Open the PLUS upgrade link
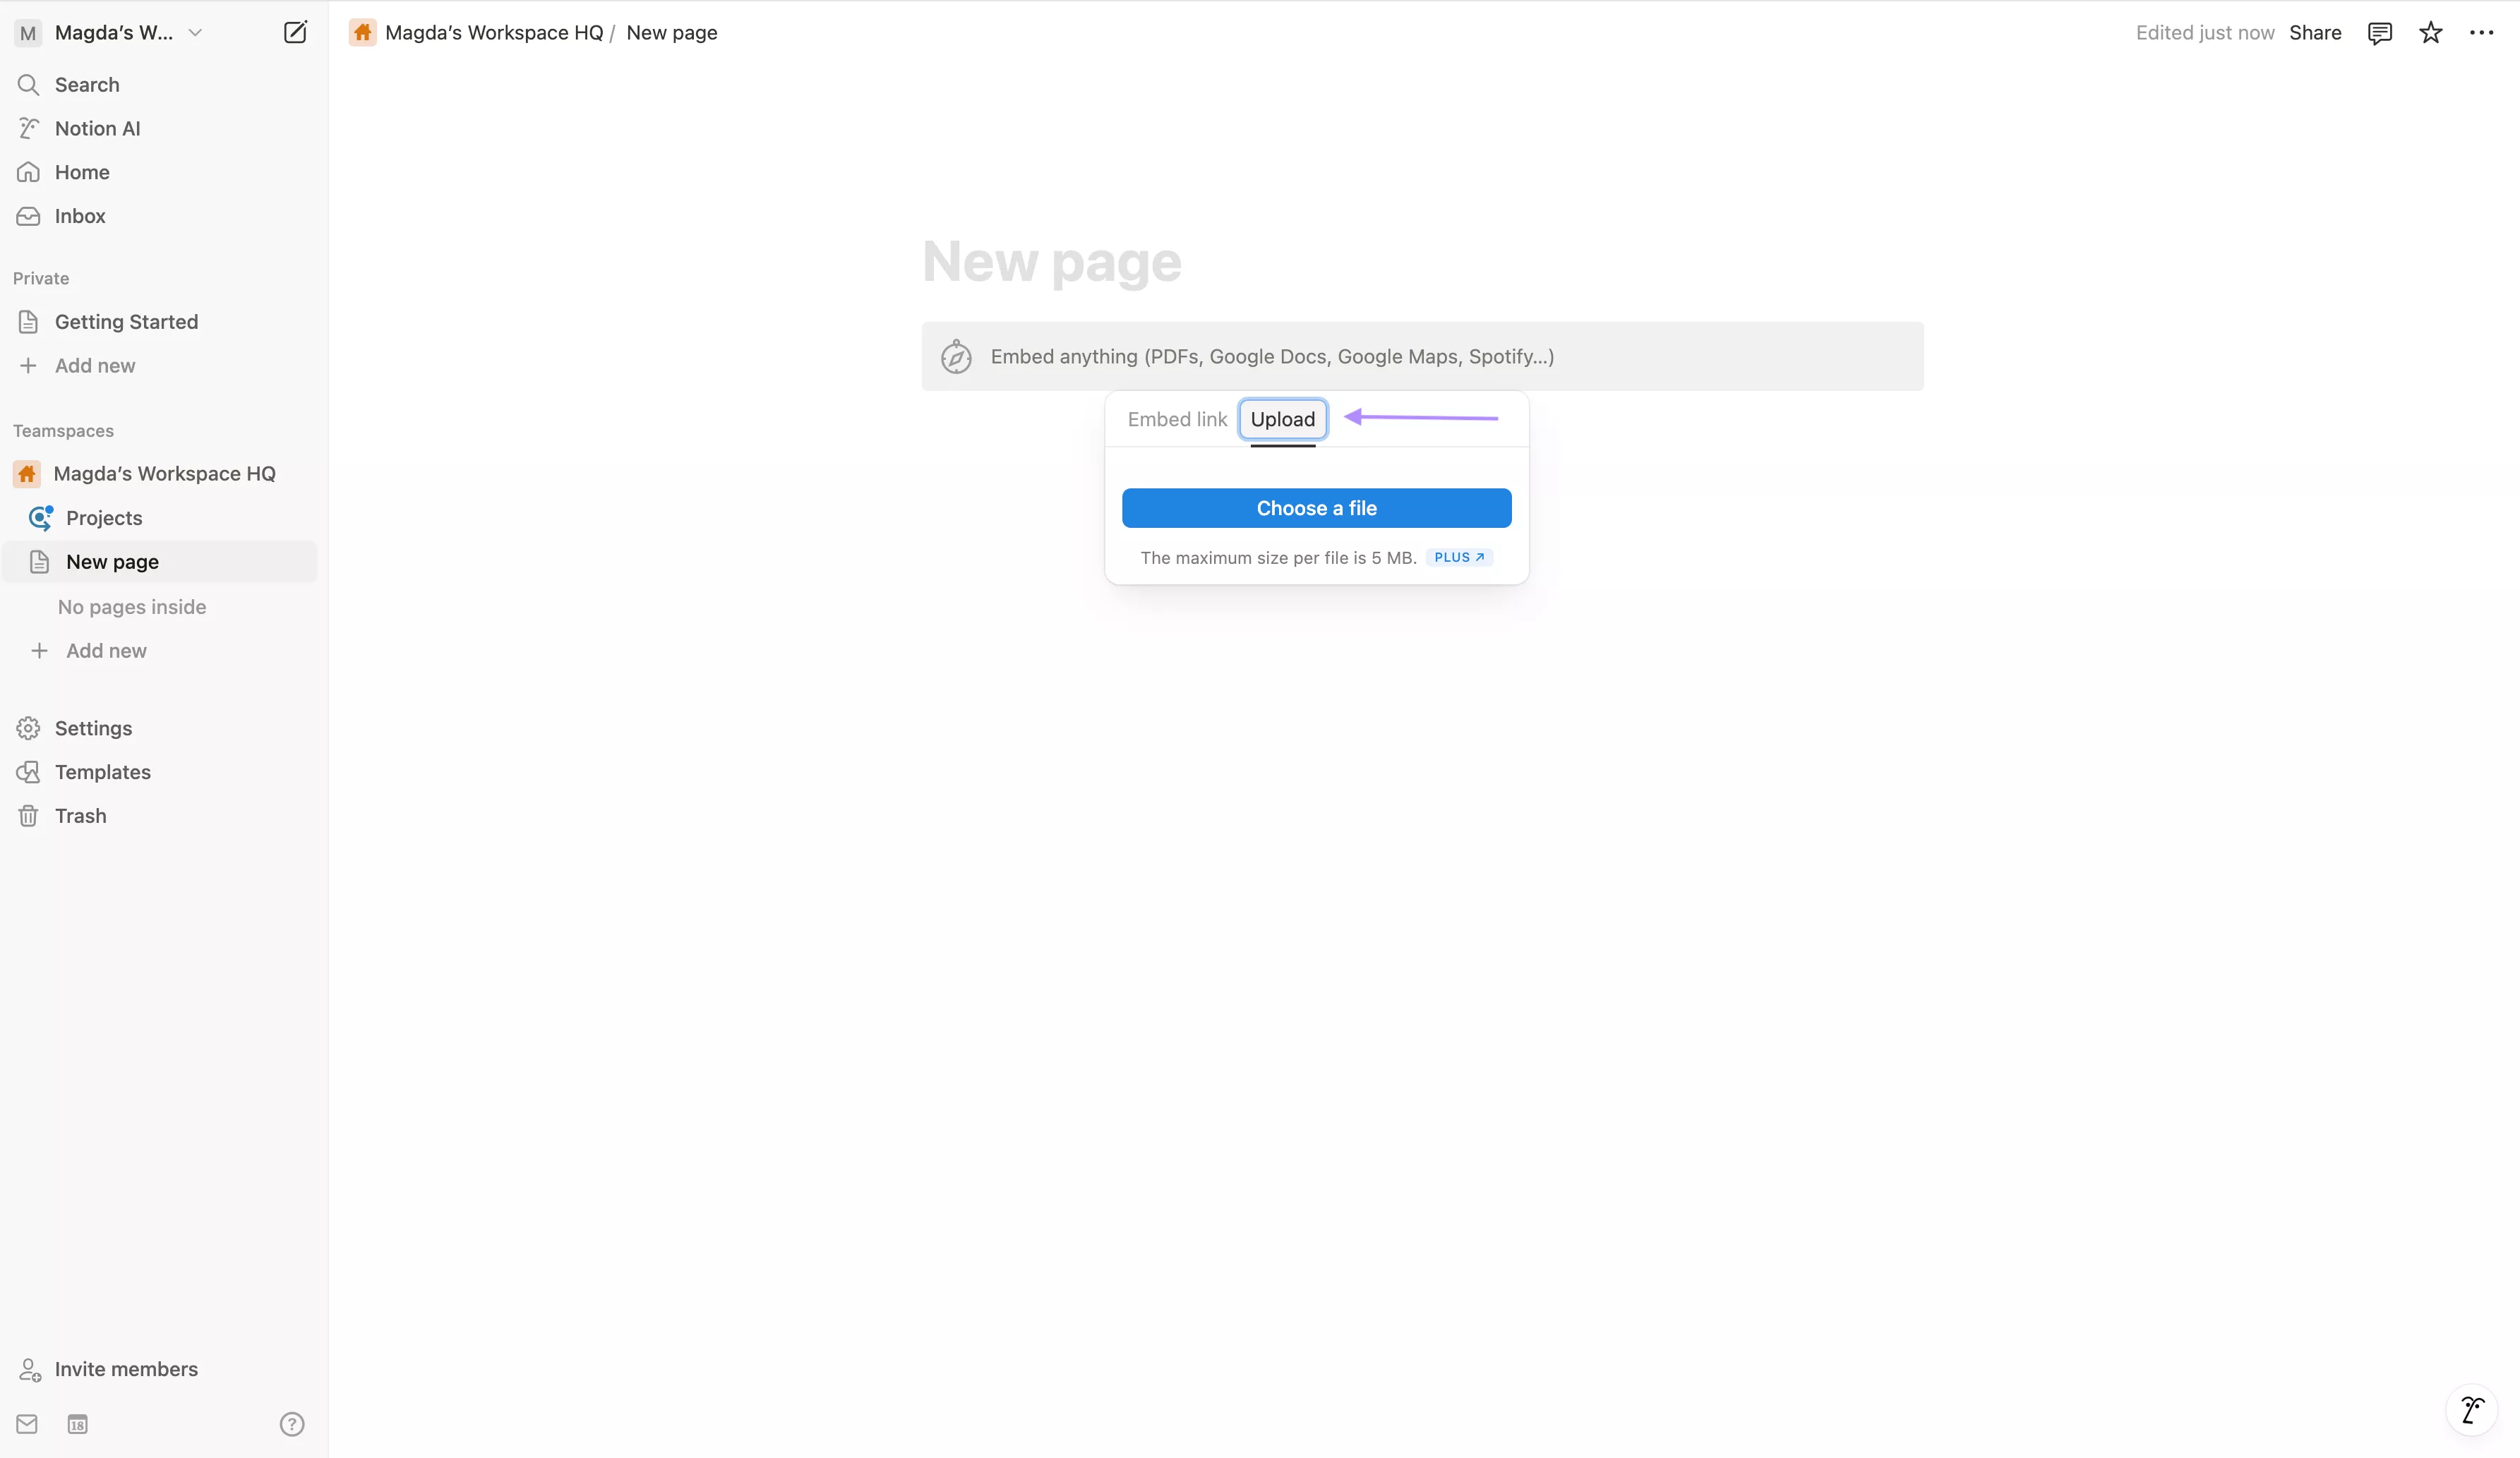 (1459, 557)
